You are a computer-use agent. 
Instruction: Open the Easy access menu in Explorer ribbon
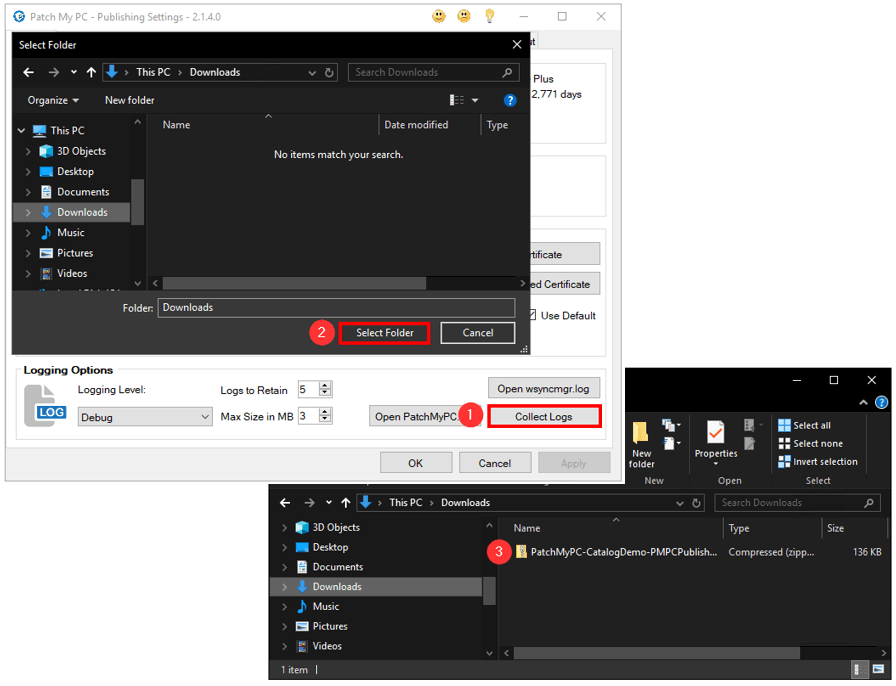[671, 443]
